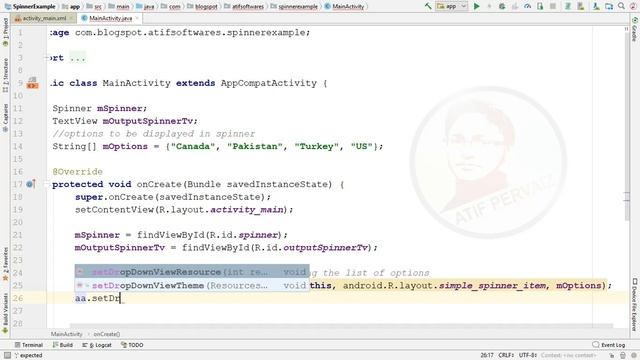
Task: Click the app breadcrumb folder
Action: 71,7
